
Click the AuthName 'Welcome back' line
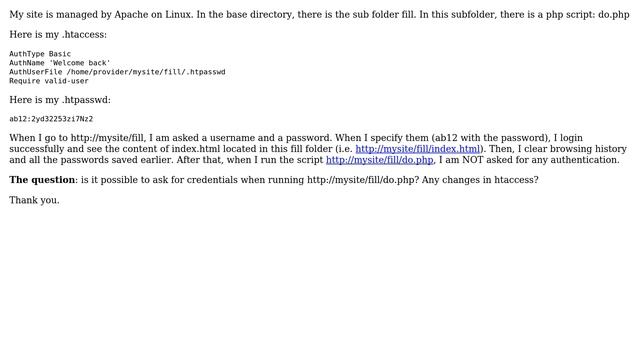tap(60, 63)
